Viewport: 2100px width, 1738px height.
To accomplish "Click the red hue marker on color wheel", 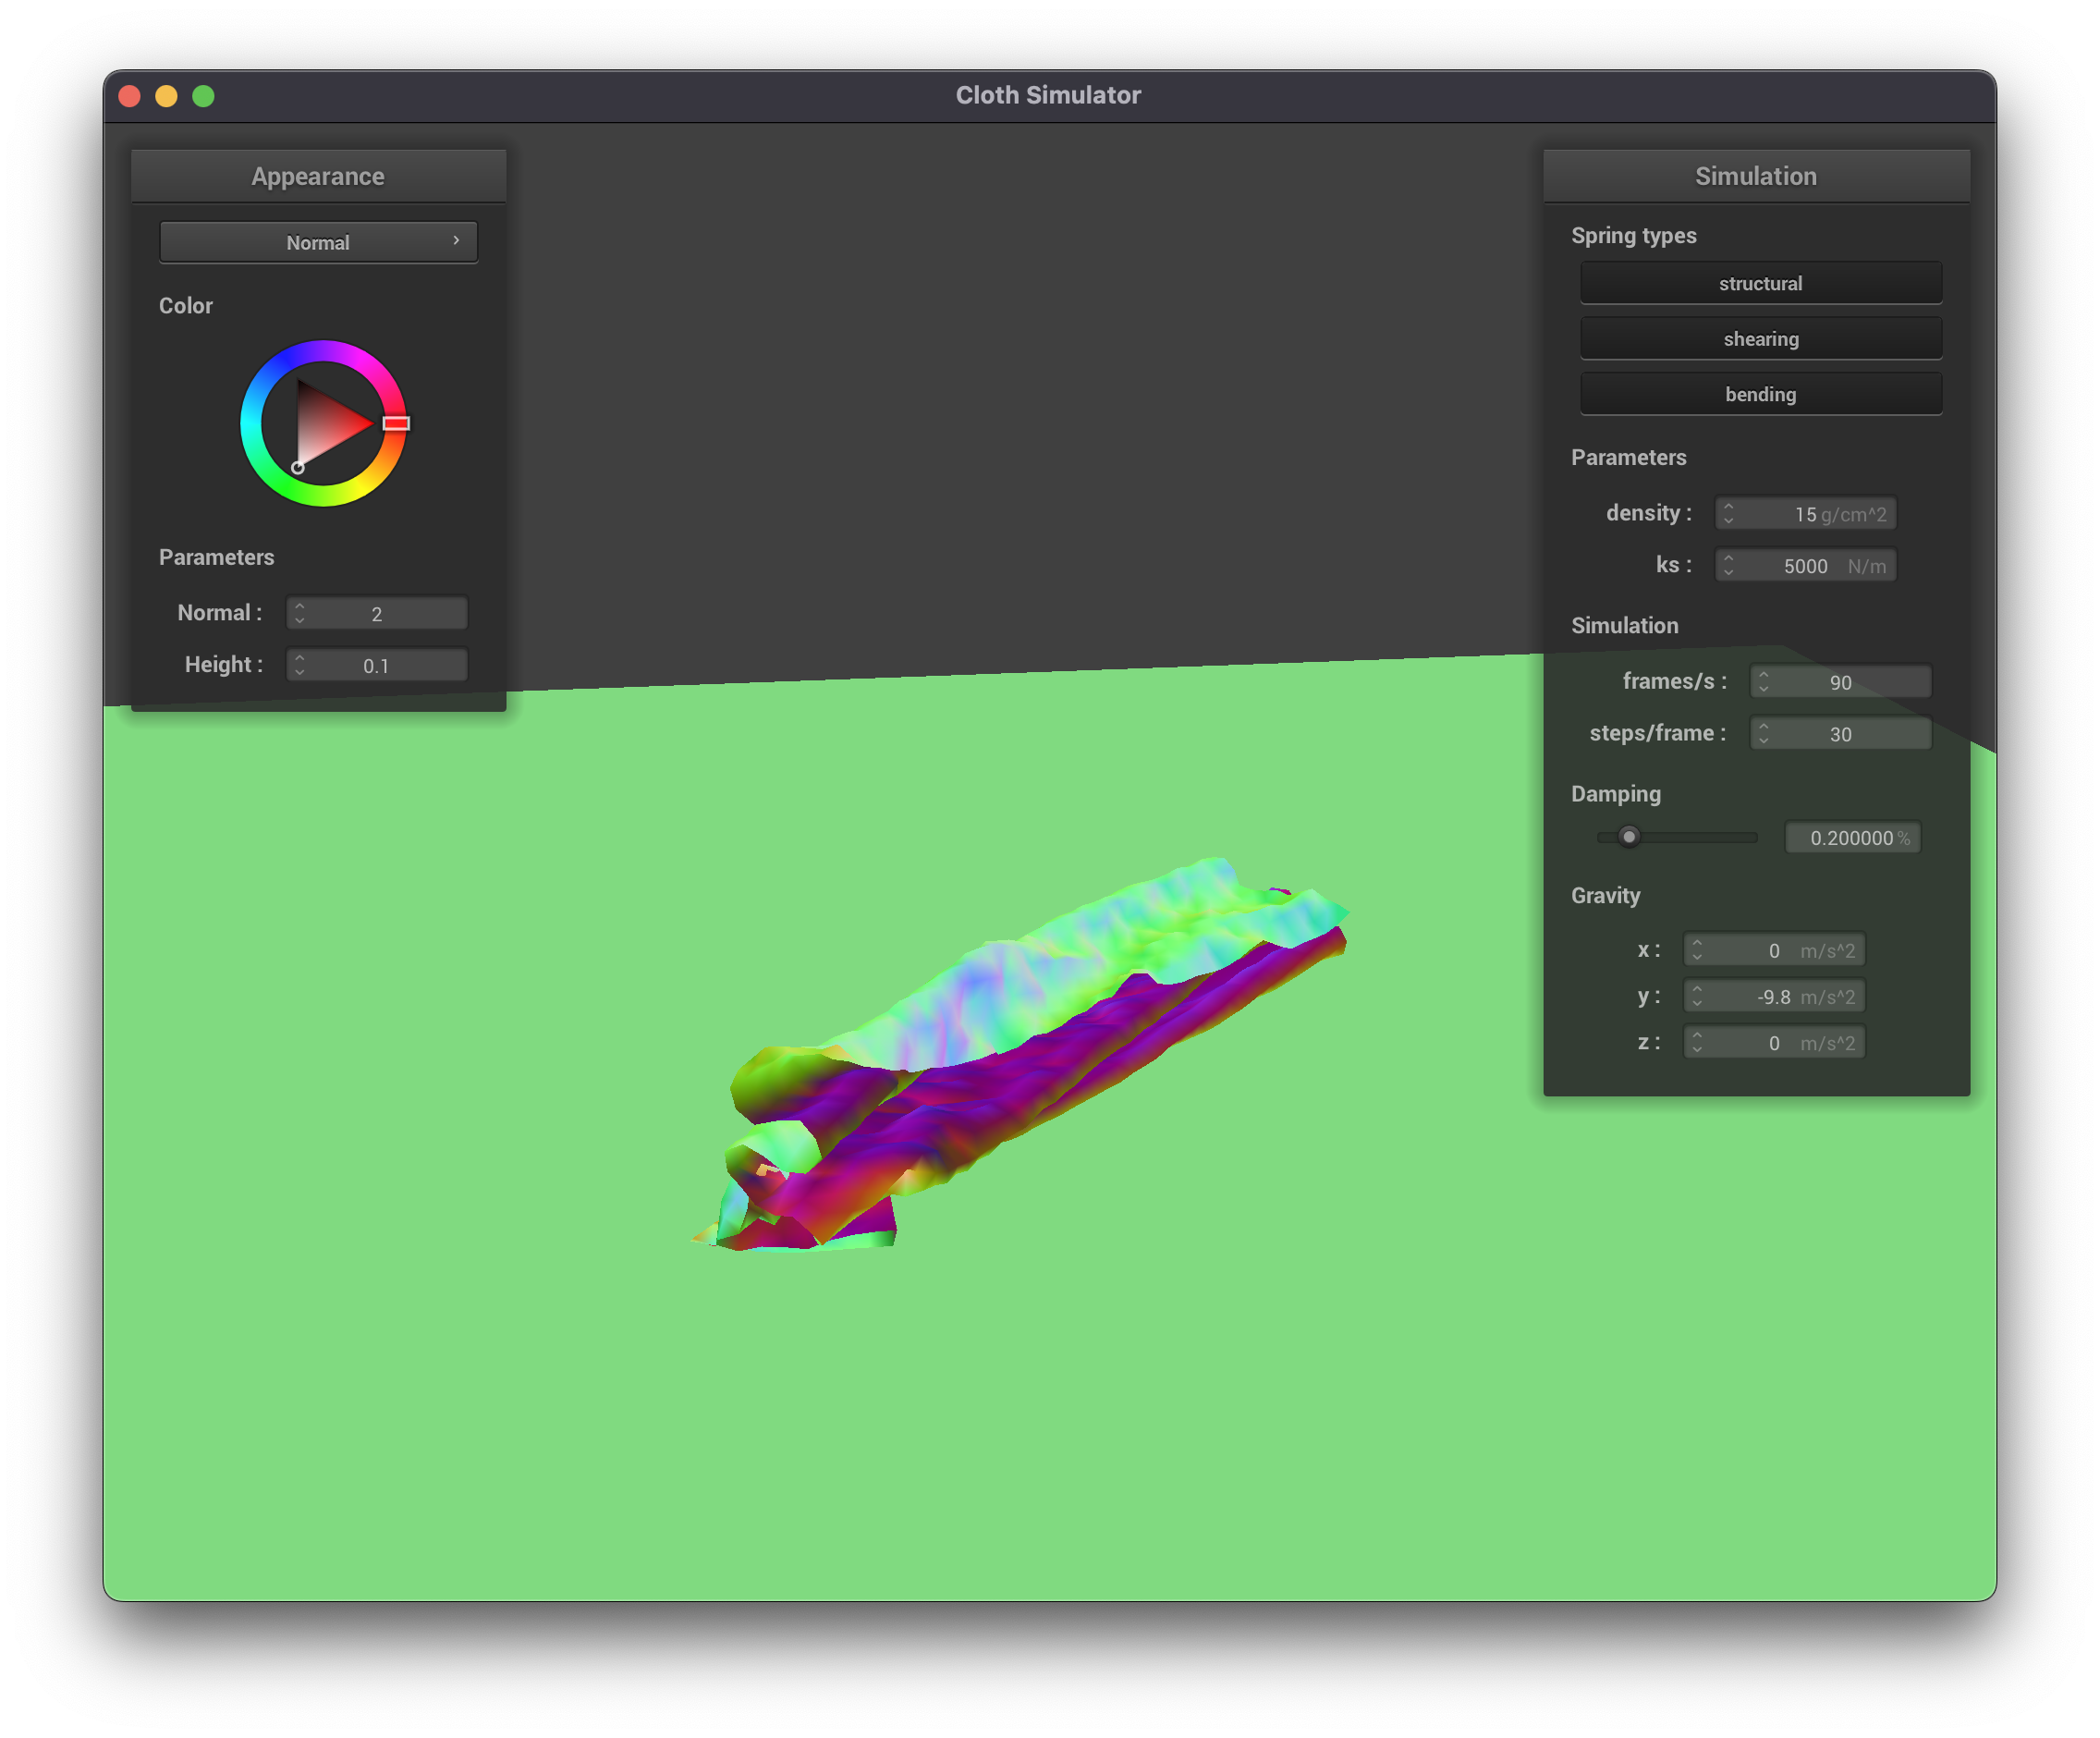I will pyautogui.click(x=396, y=423).
